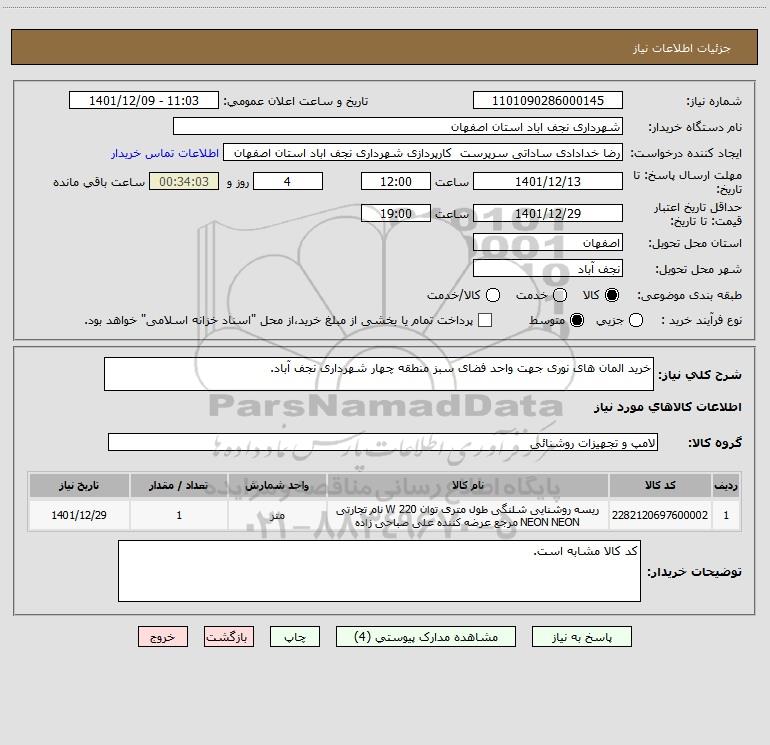
Task: Click the requester field رضا خدادادی ساداتی
Action: pyautogui.click(x=423, y=152)
